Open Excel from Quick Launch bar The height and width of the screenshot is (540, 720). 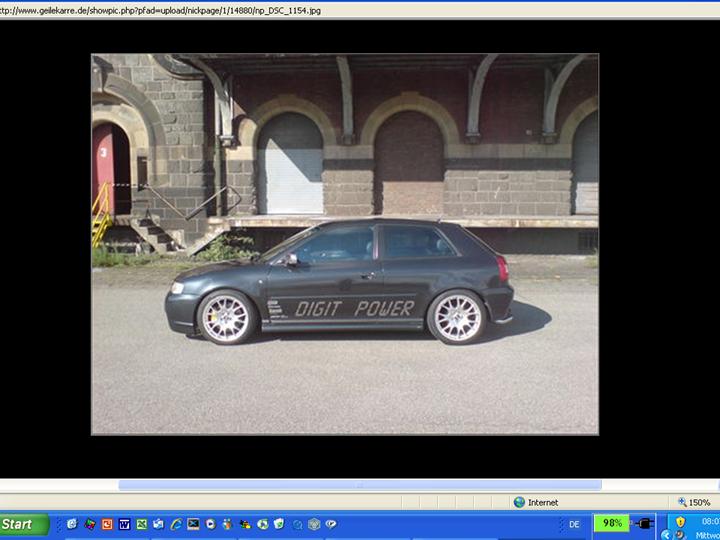tap(142, 524)
